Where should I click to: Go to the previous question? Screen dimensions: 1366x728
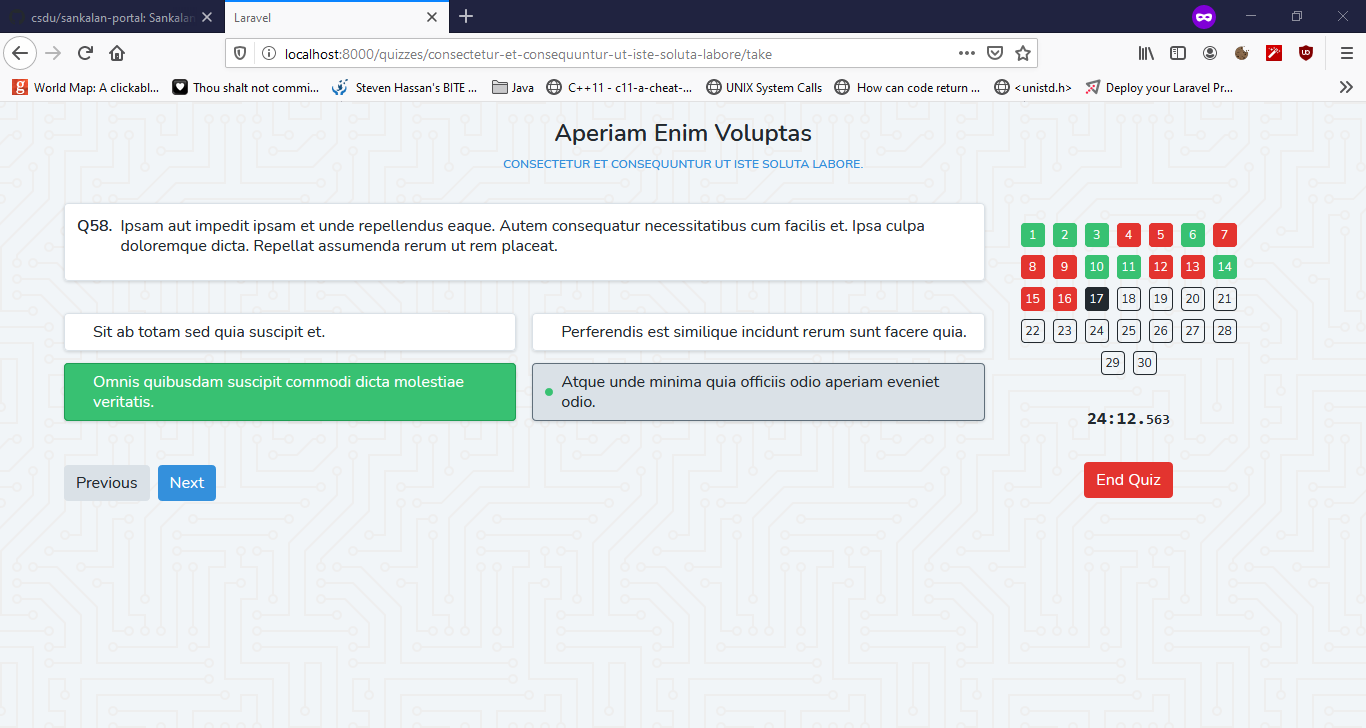pos(107,483)
